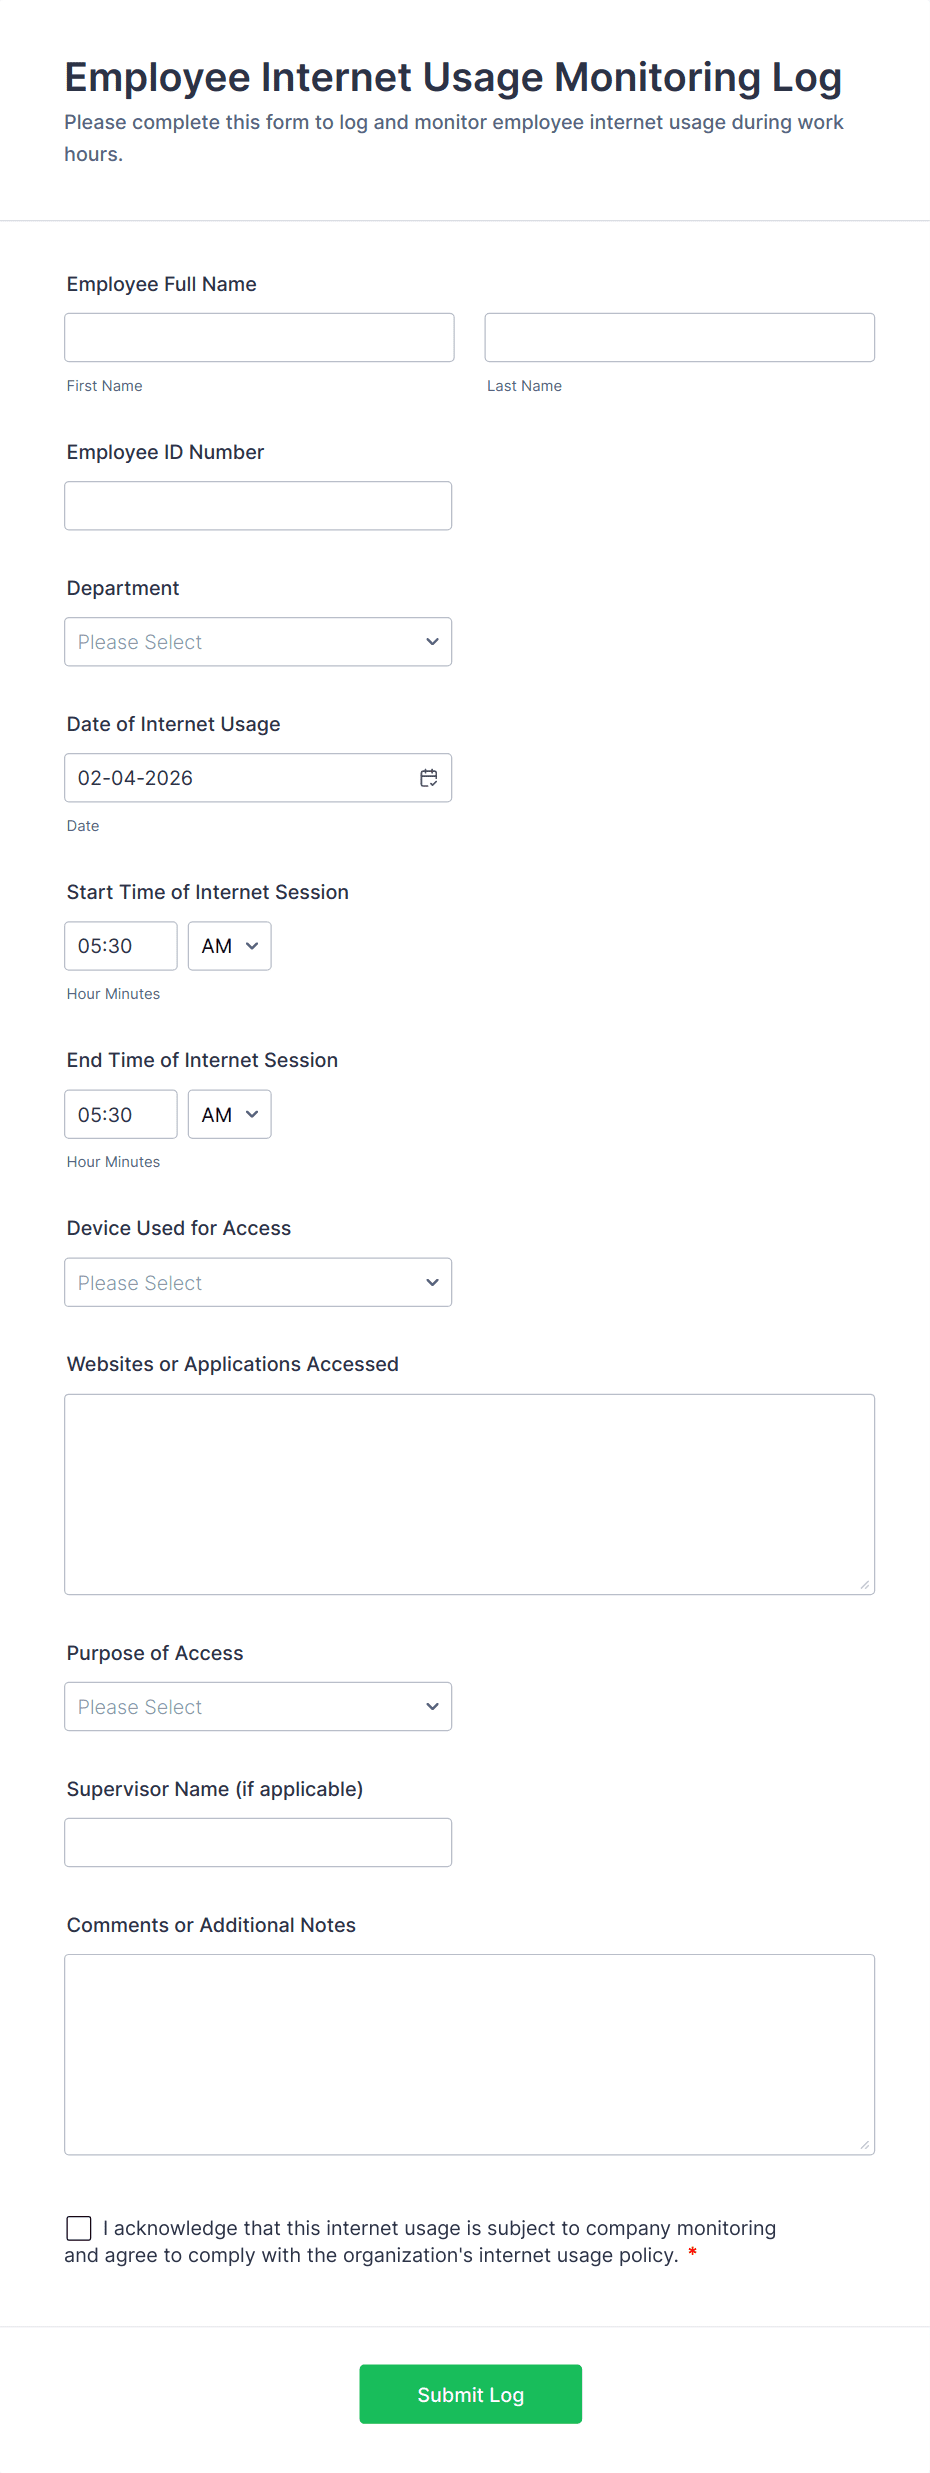Click the Comments textarea resize handle
The image size is (930, 2473).
click(x=865, y=2145)
